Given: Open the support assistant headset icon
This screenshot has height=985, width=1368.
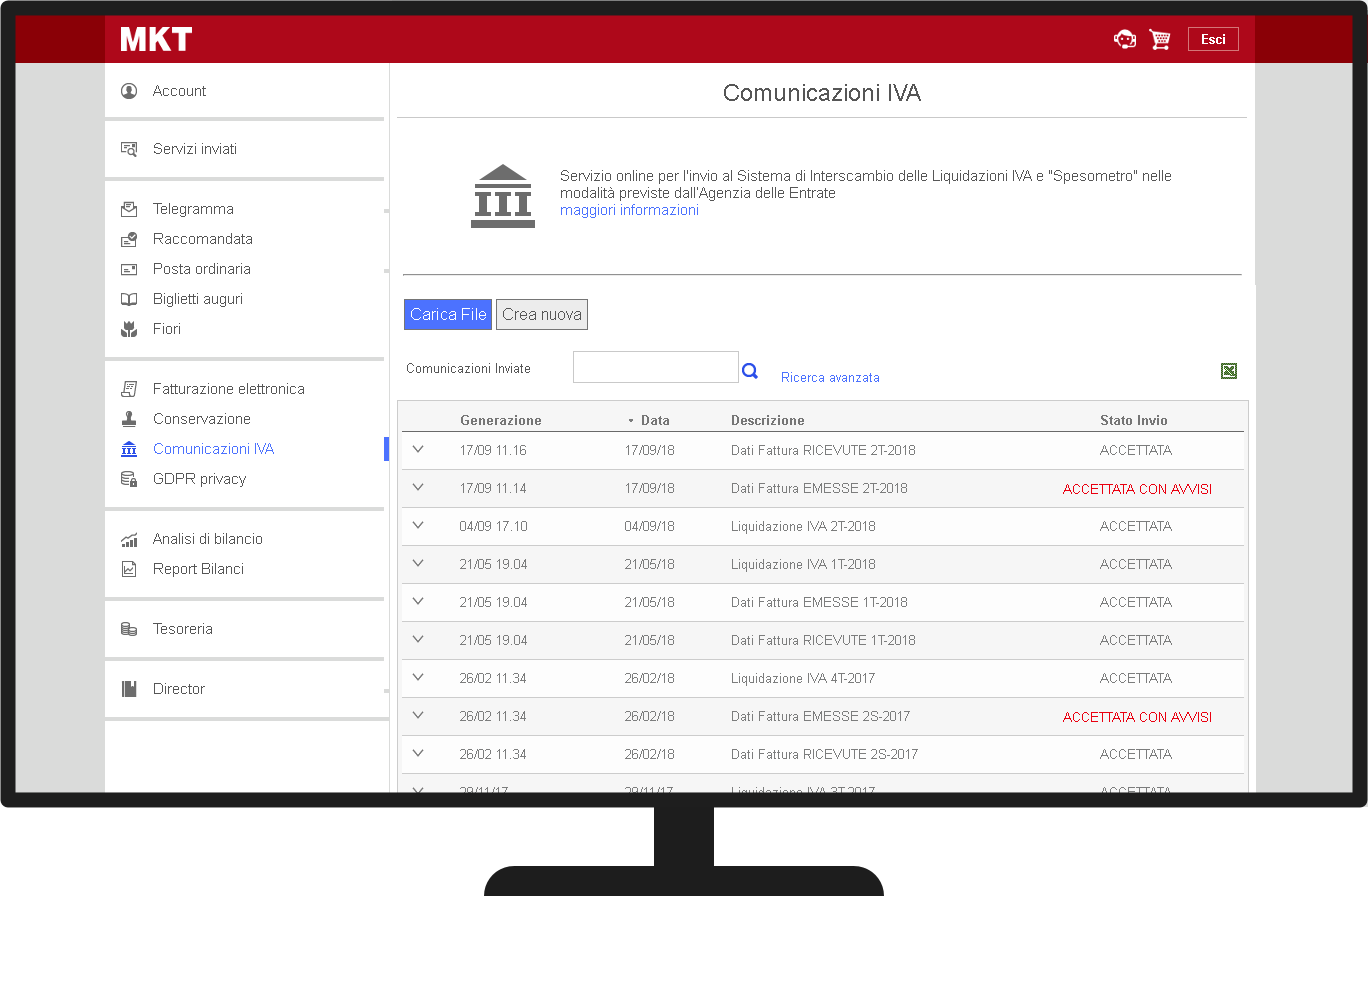Looking at the screenshot, I should [x=1125, y=39].
